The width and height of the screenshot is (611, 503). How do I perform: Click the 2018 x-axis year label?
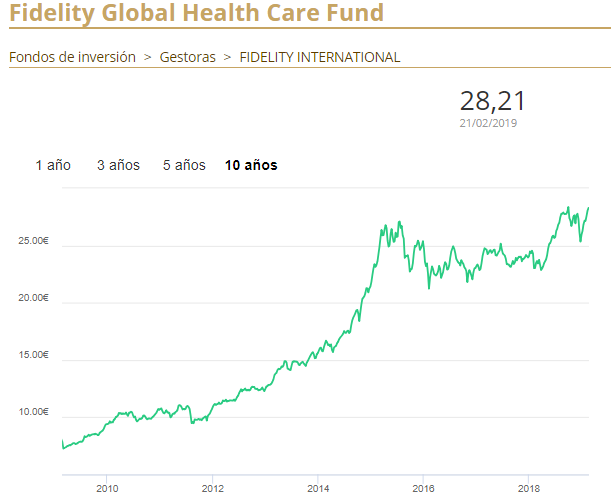528,489
